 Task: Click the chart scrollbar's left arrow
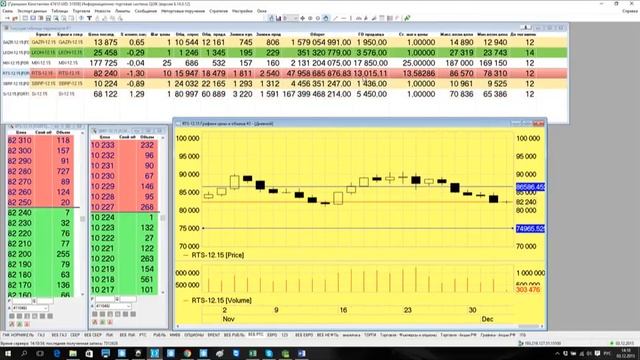tap(178, 326)
